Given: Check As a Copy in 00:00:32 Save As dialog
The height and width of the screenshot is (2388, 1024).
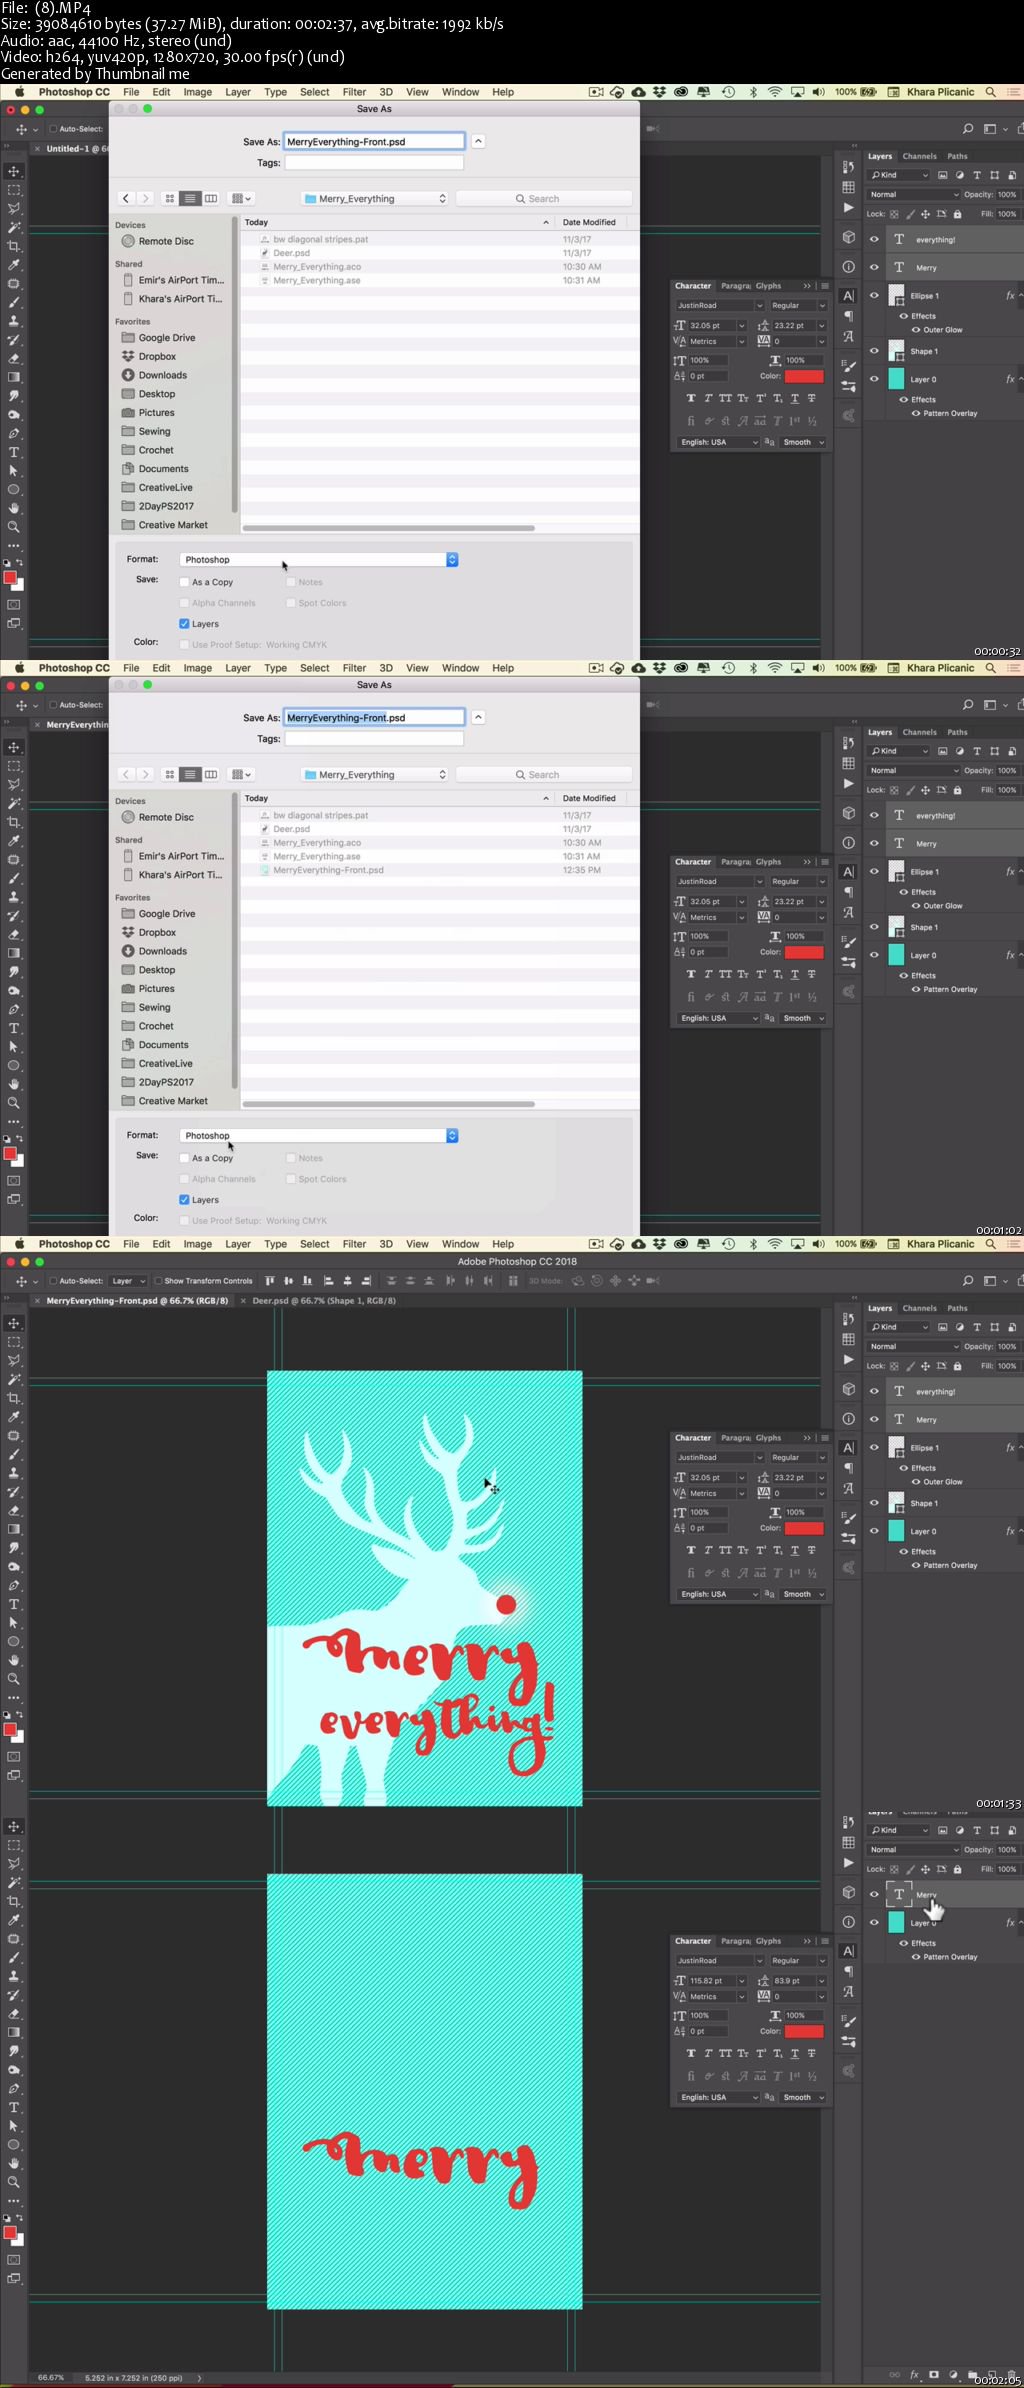Looking at the screenshot, I should coord(184,582).
